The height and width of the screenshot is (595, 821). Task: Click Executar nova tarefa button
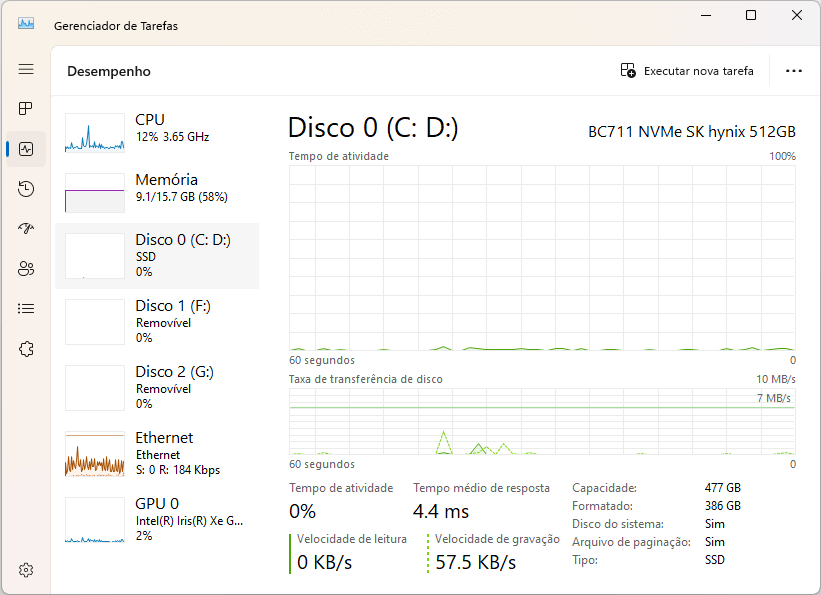point(687,71)
